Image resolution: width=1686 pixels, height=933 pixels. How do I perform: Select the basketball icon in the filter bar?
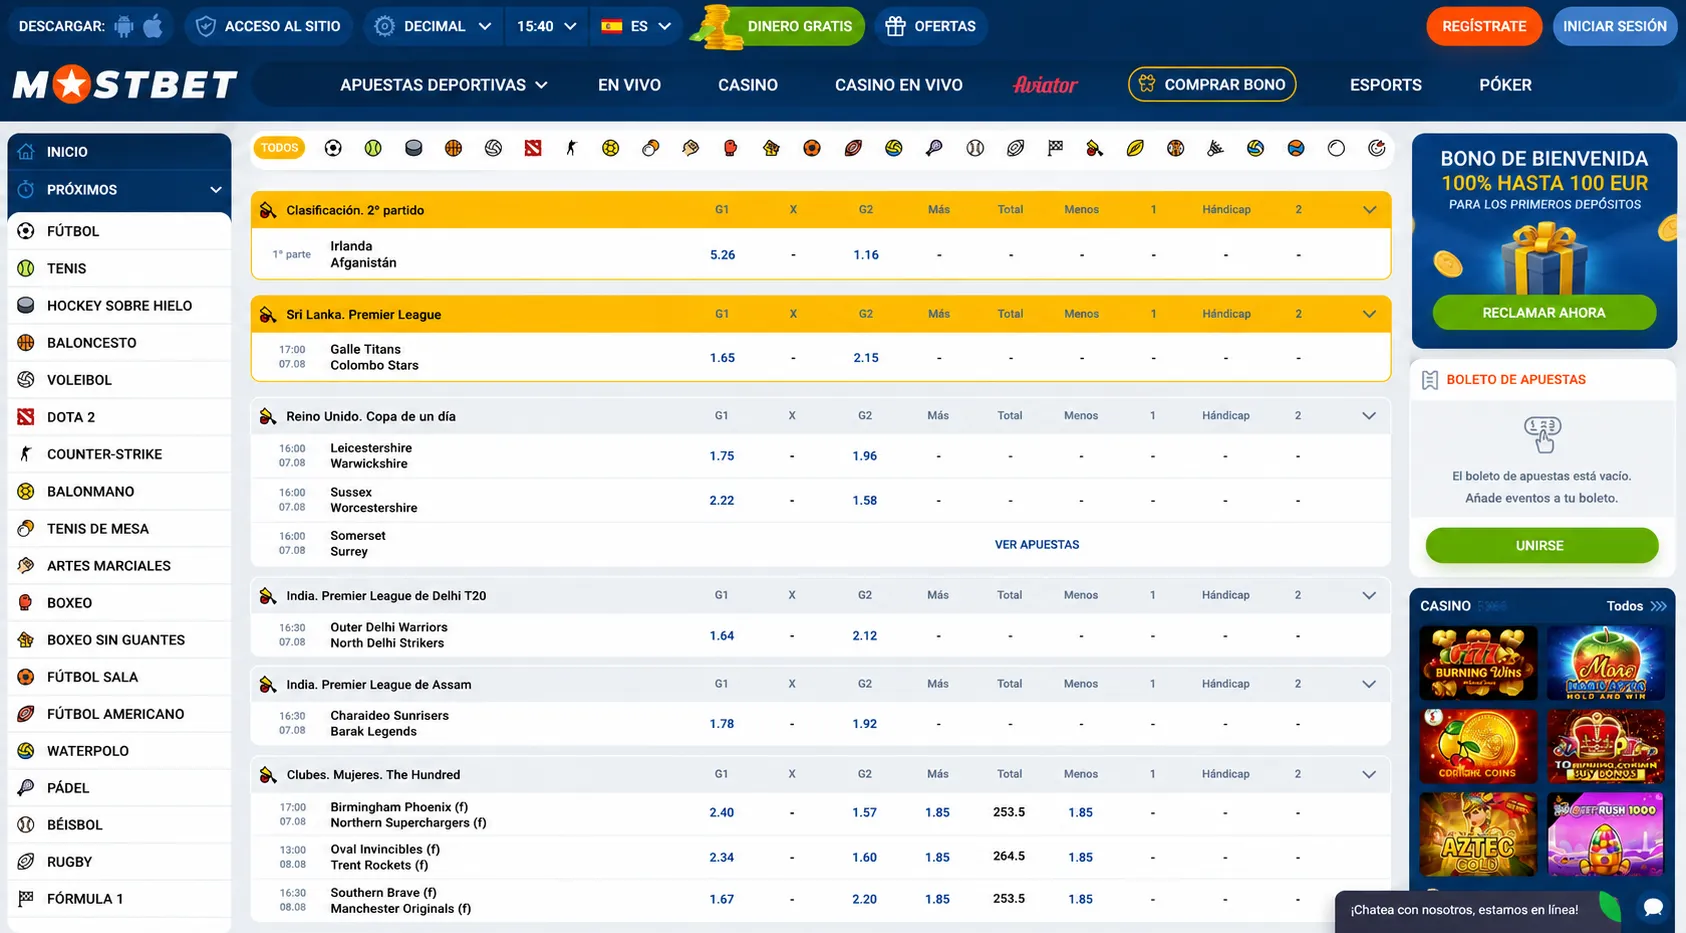453,148
